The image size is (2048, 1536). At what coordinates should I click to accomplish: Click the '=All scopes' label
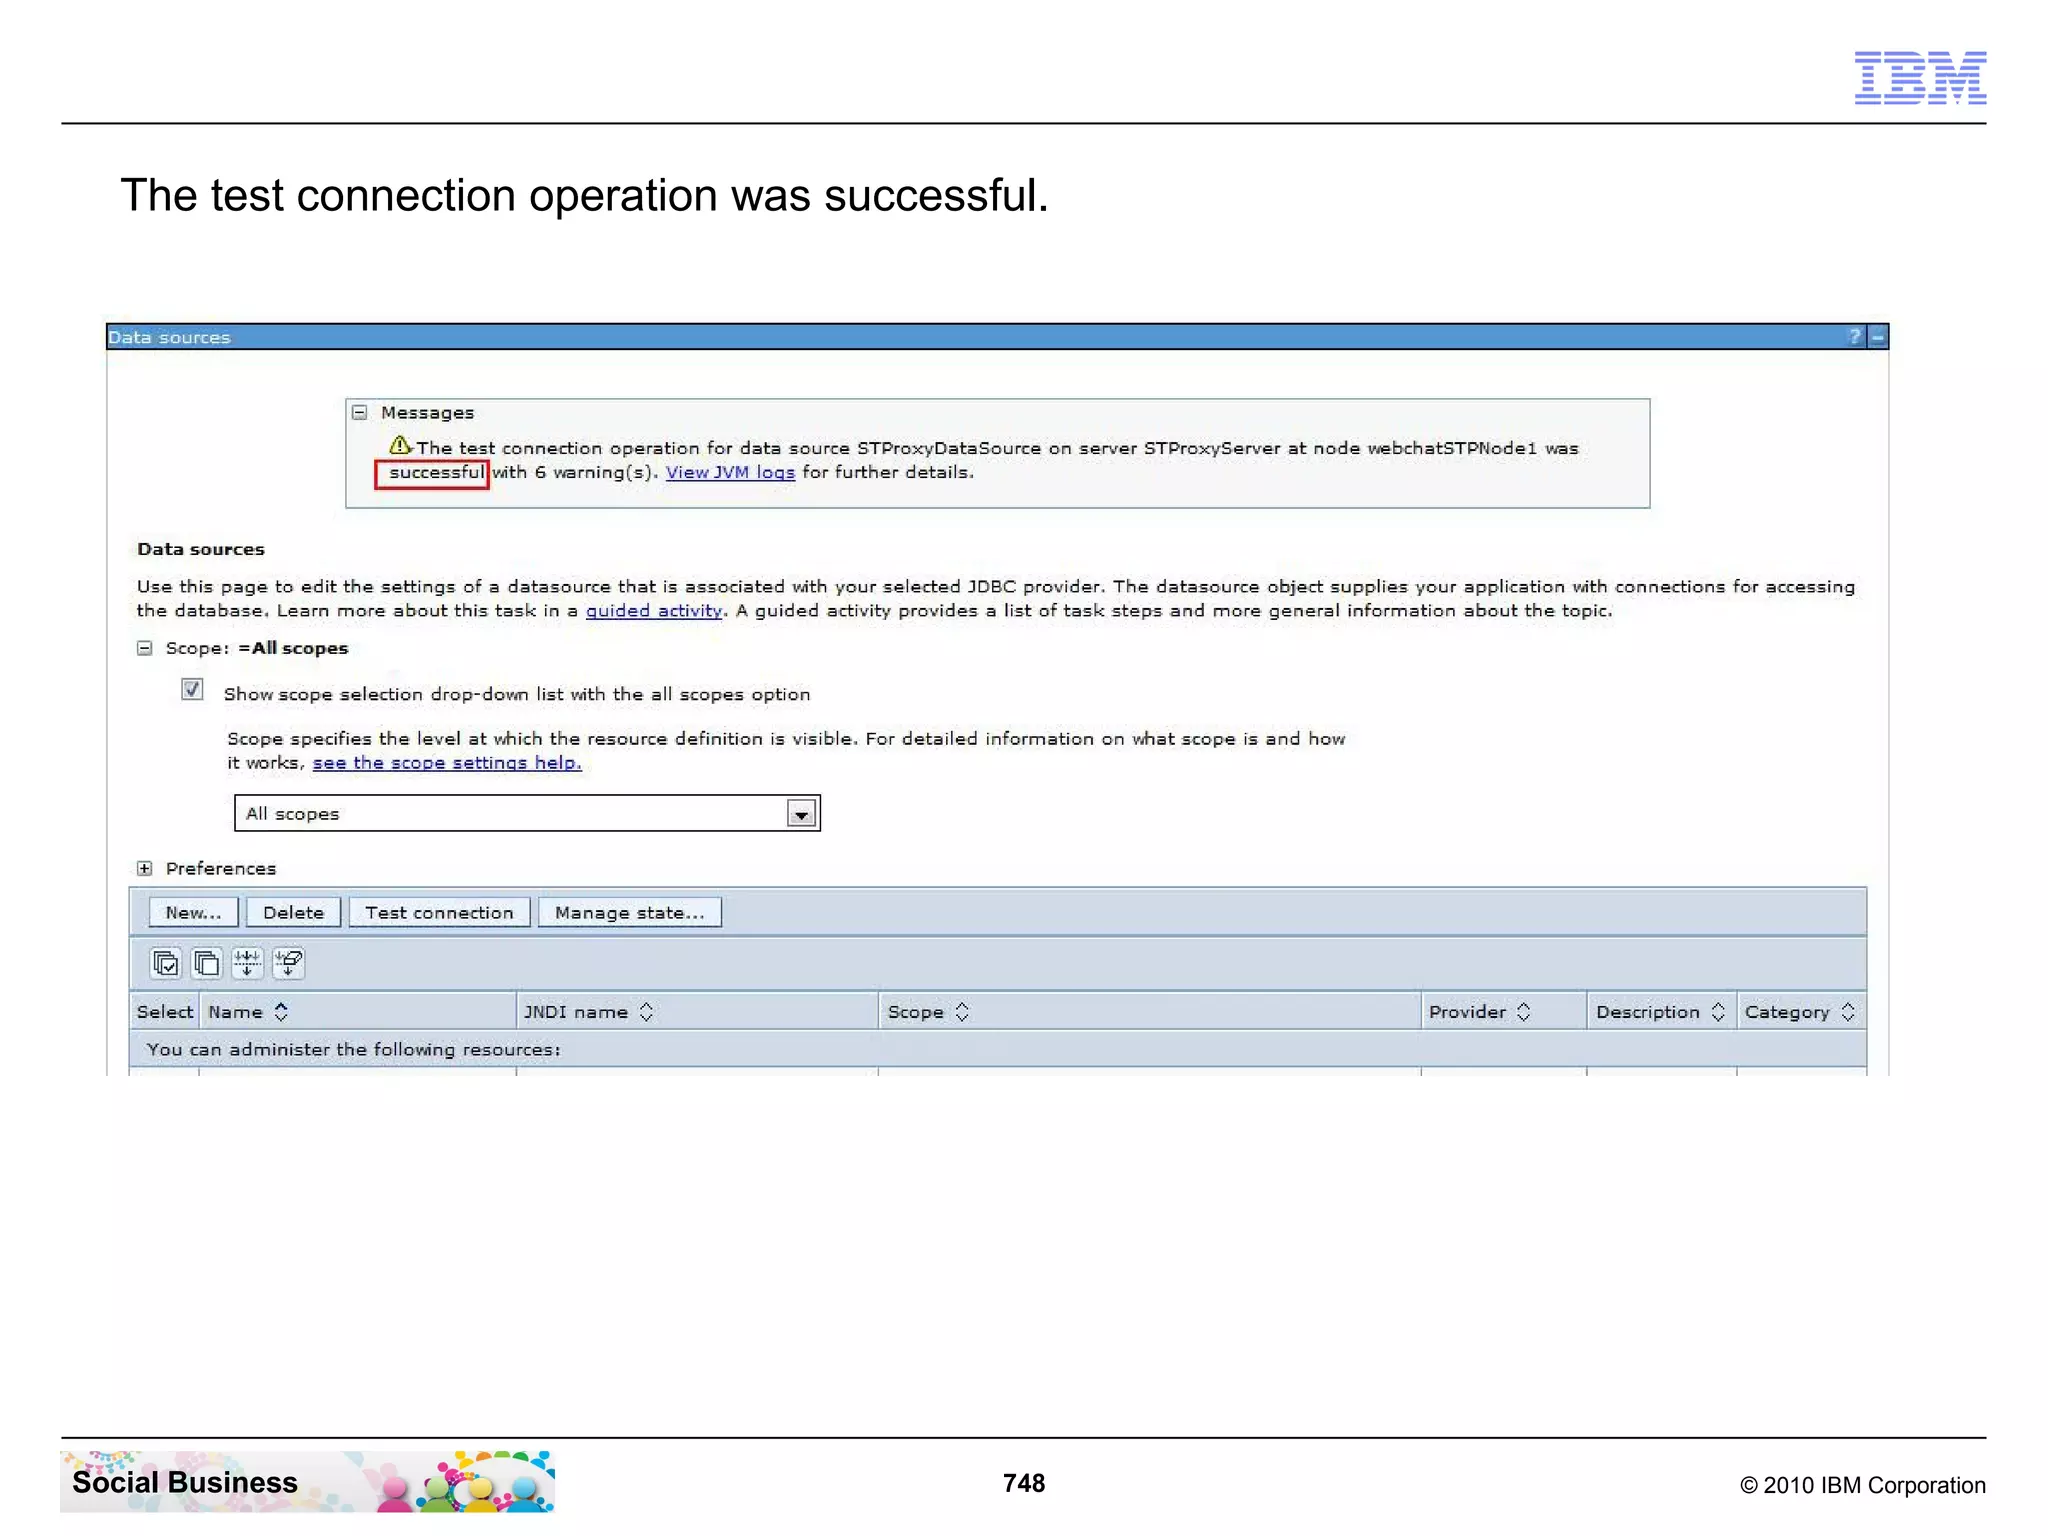(x=293, y=648)
